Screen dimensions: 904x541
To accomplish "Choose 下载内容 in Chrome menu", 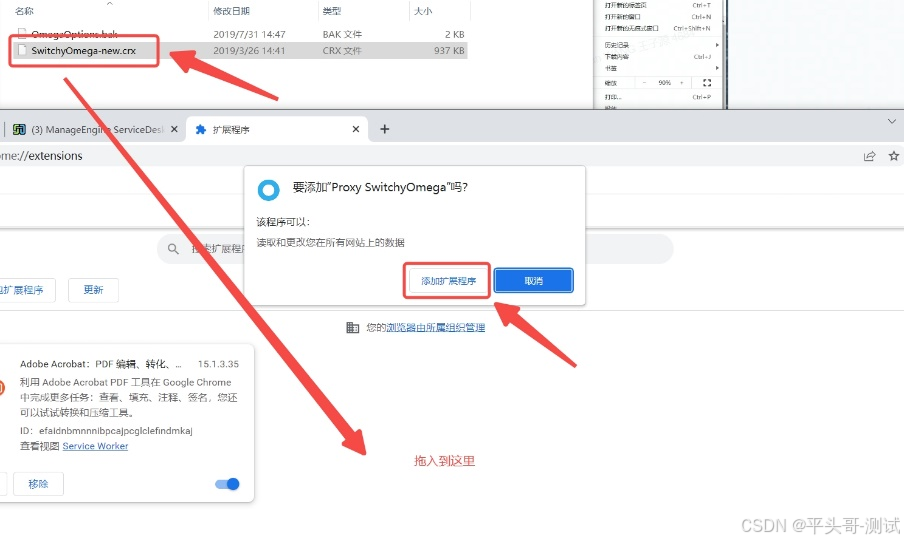I will point(657,57).
